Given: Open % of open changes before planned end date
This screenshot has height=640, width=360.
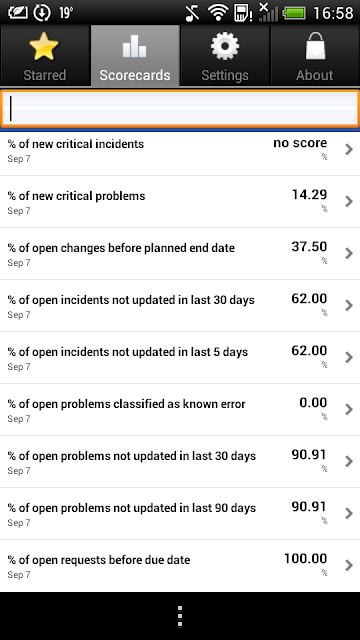Looking at the screenshot, I should [180, 253].
